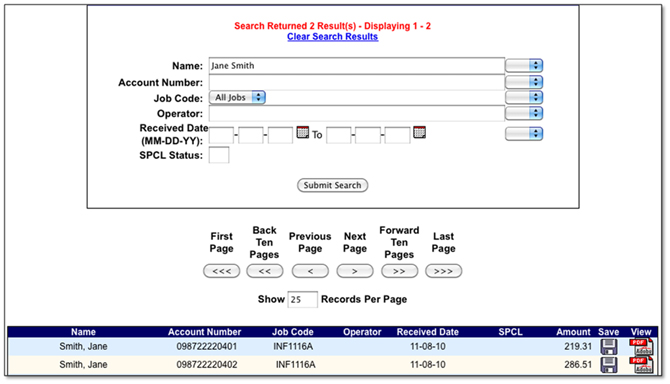Screen dimensions: 670x384
Task: Open the dropdown beside the Operator field
Action: 524,113
